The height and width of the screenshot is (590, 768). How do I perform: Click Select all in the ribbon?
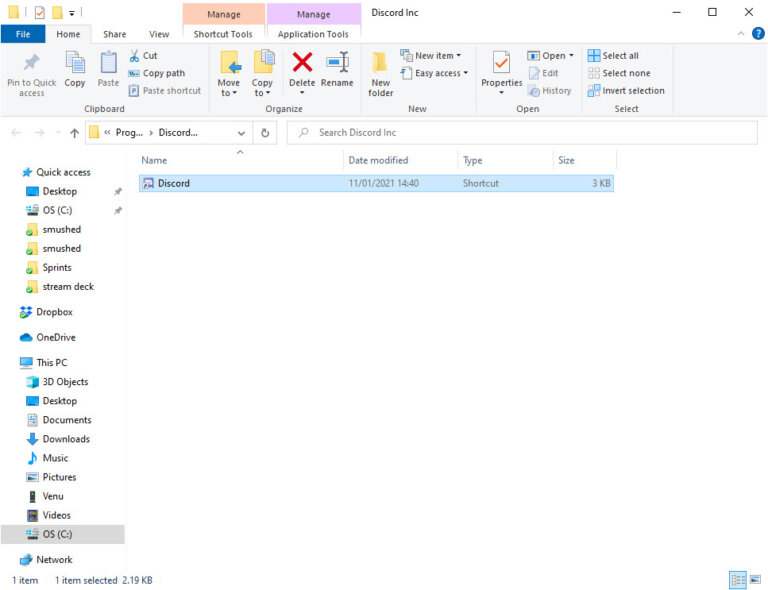click(x=613, y=56)
